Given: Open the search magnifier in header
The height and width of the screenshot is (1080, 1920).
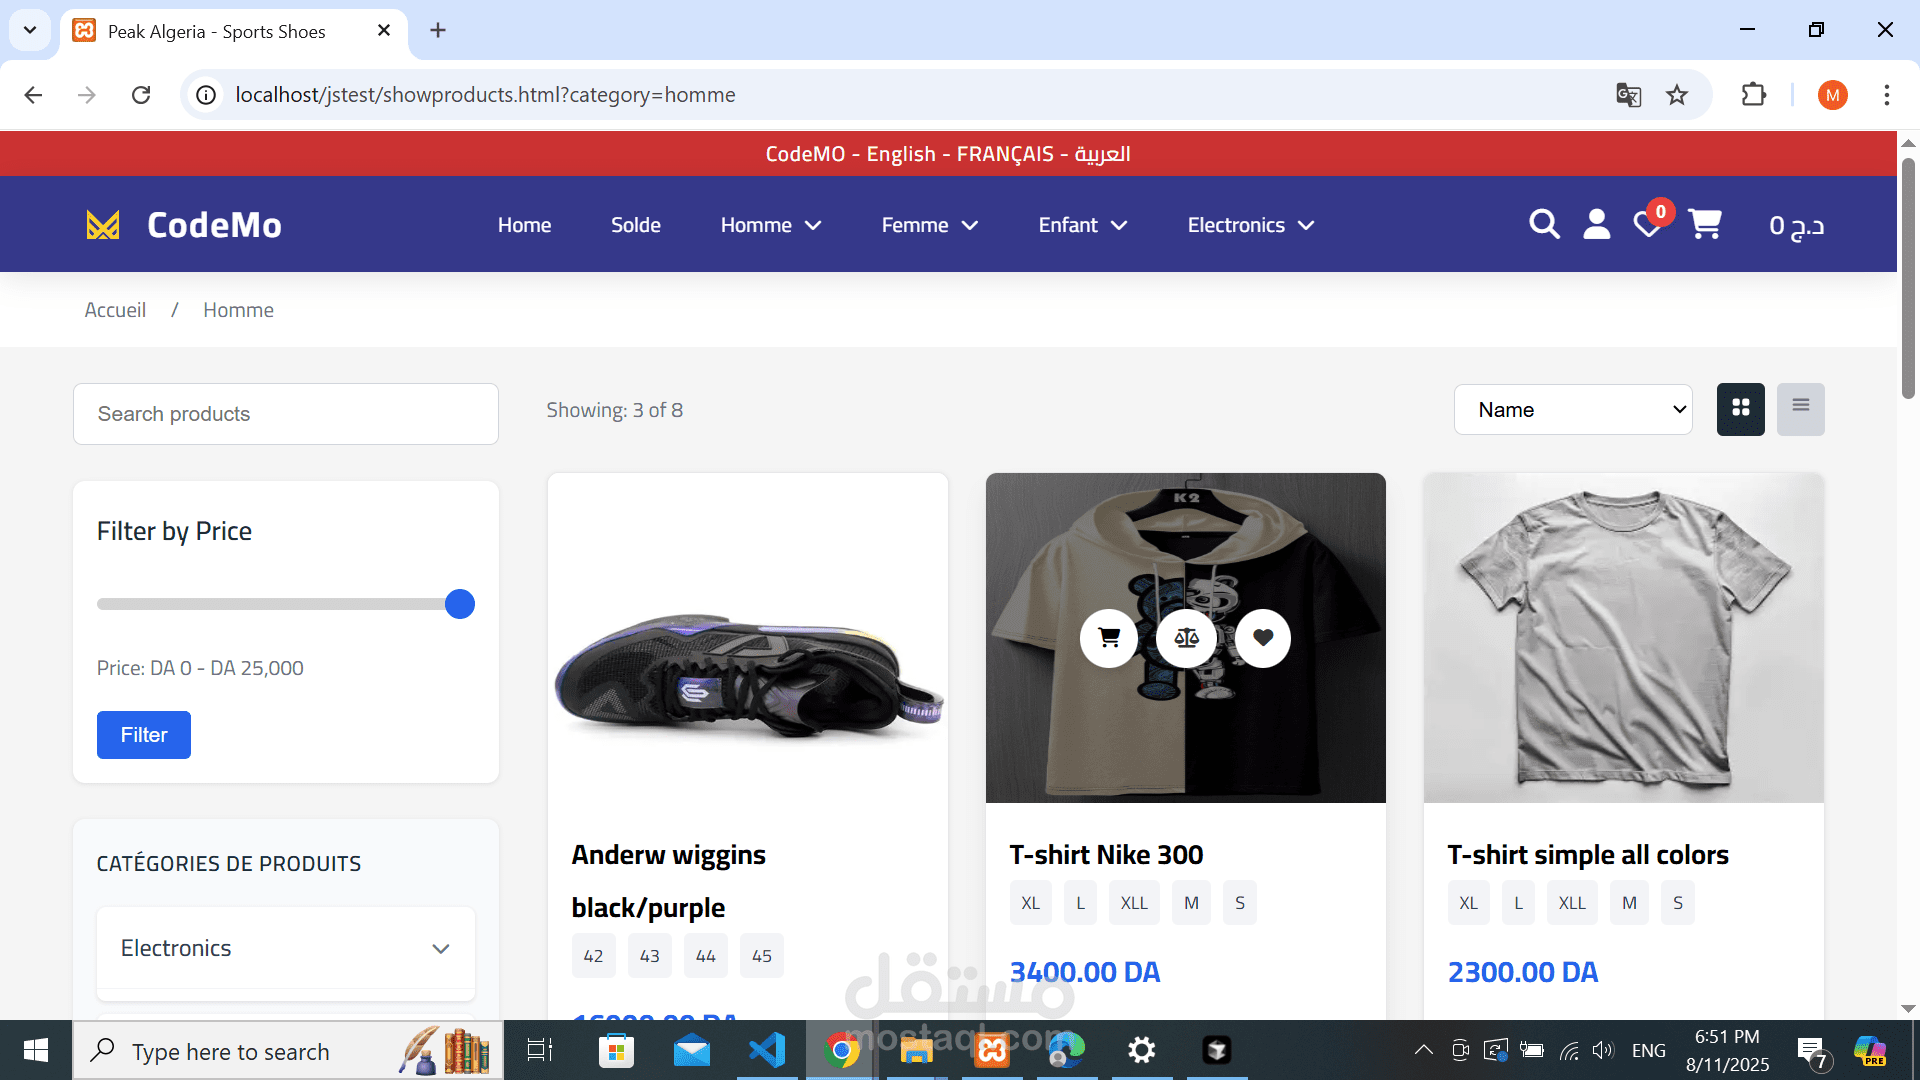Looking at the screenshot, I should pyautogui.click(x=1544, y=224).
